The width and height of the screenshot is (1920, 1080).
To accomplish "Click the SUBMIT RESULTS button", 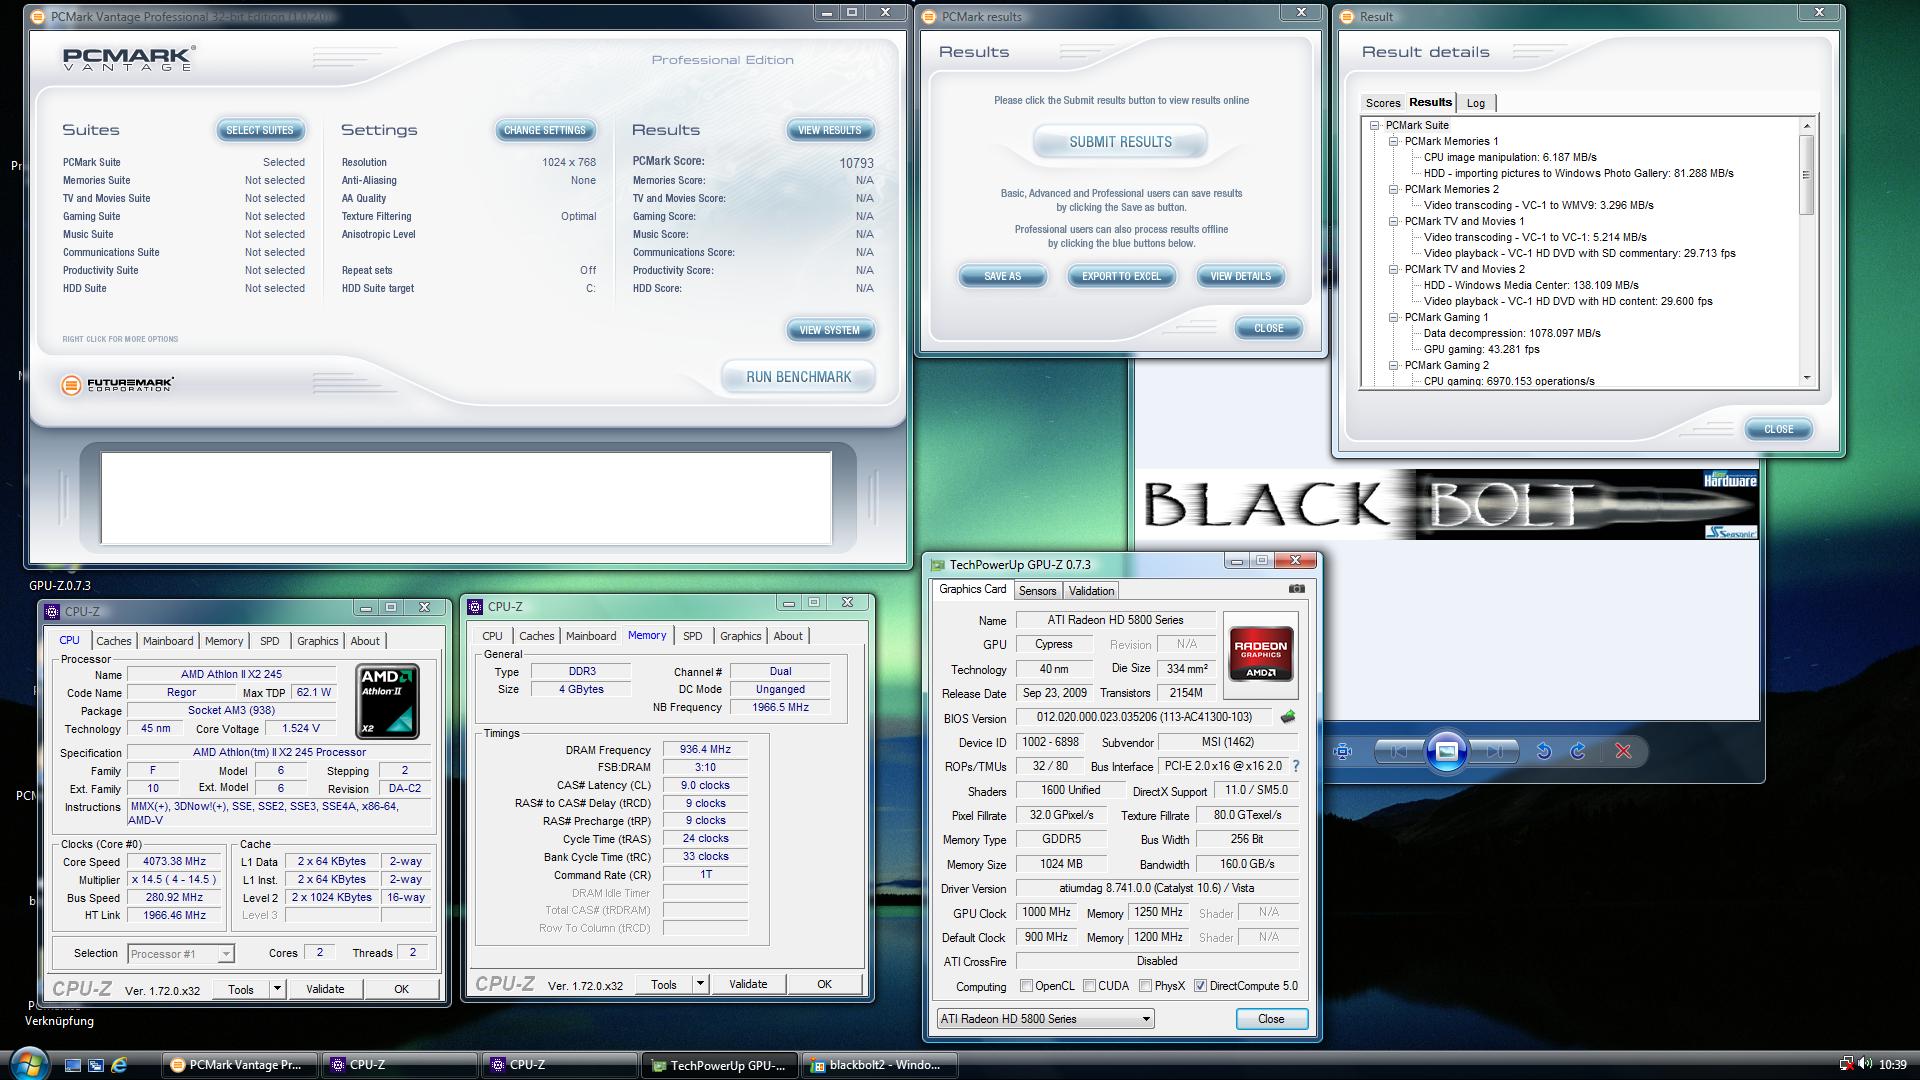I will coord(1120,142).
